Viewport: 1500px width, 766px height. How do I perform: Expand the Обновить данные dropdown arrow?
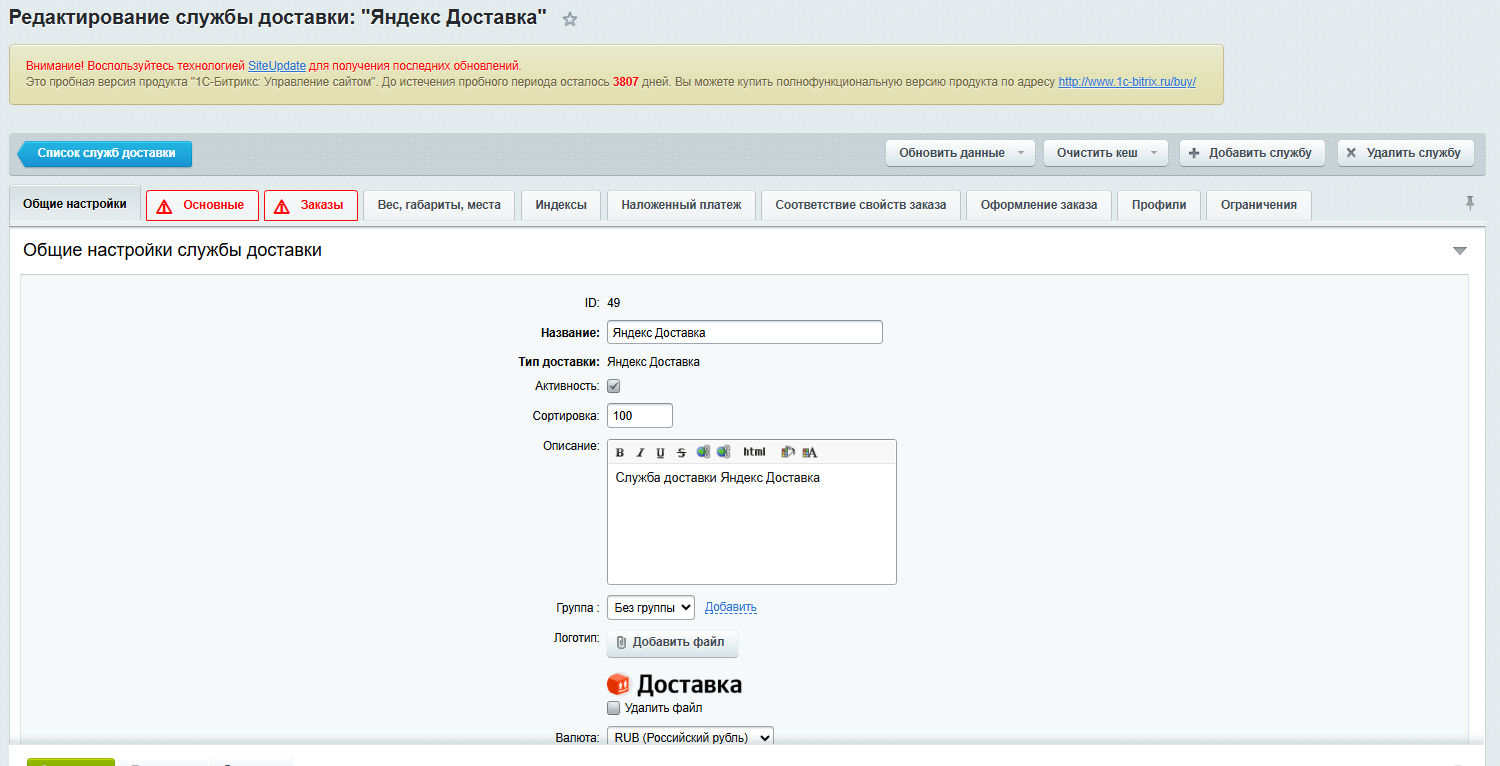1020,153
